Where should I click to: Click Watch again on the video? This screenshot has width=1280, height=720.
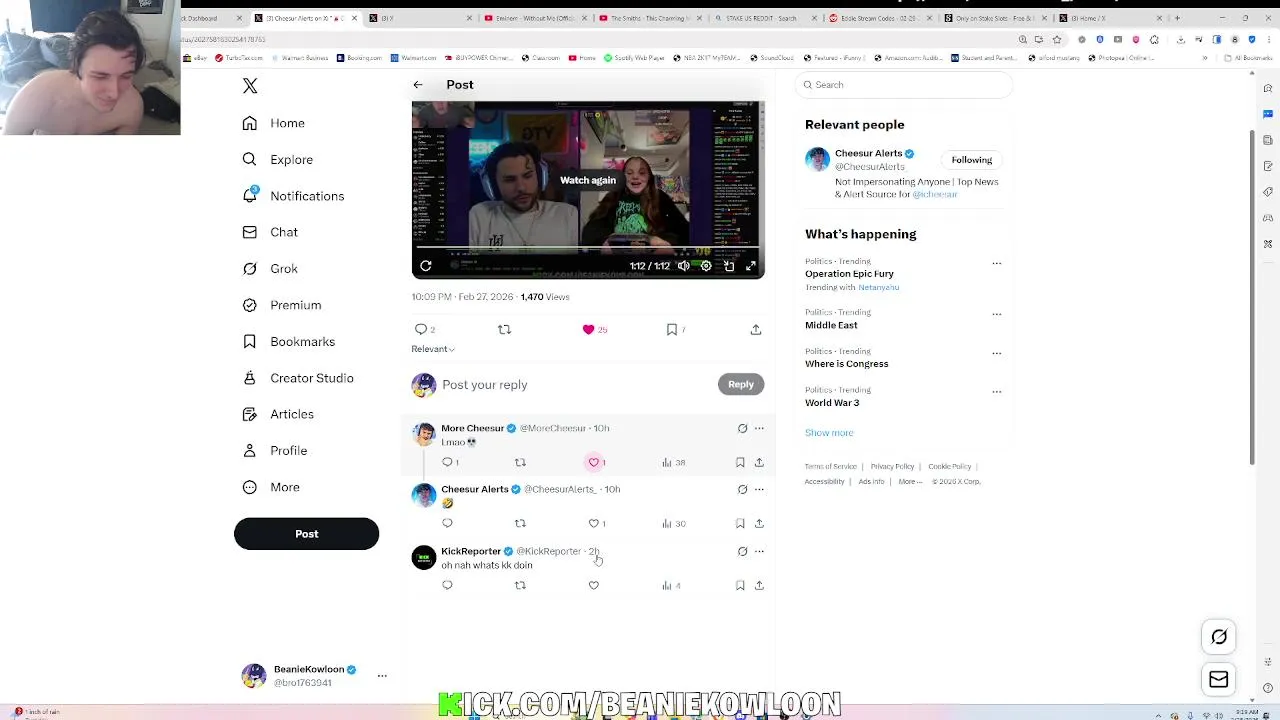click(x=588, y=180)
